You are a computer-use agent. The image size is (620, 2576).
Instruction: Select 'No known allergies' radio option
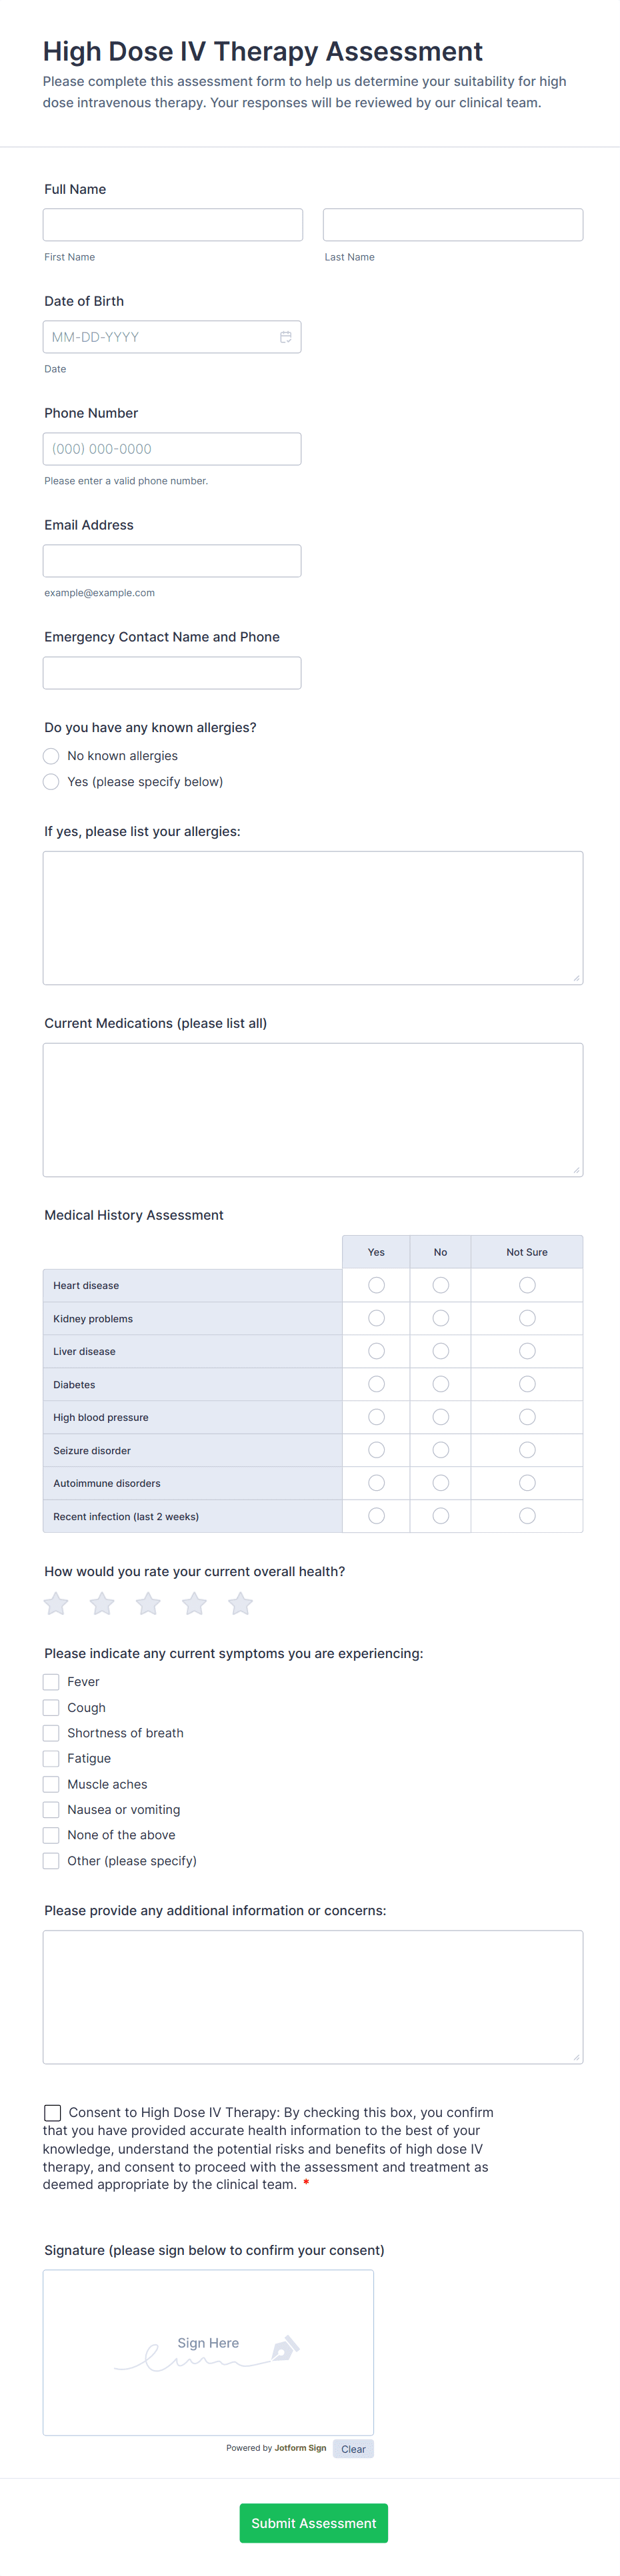[51, 756]
